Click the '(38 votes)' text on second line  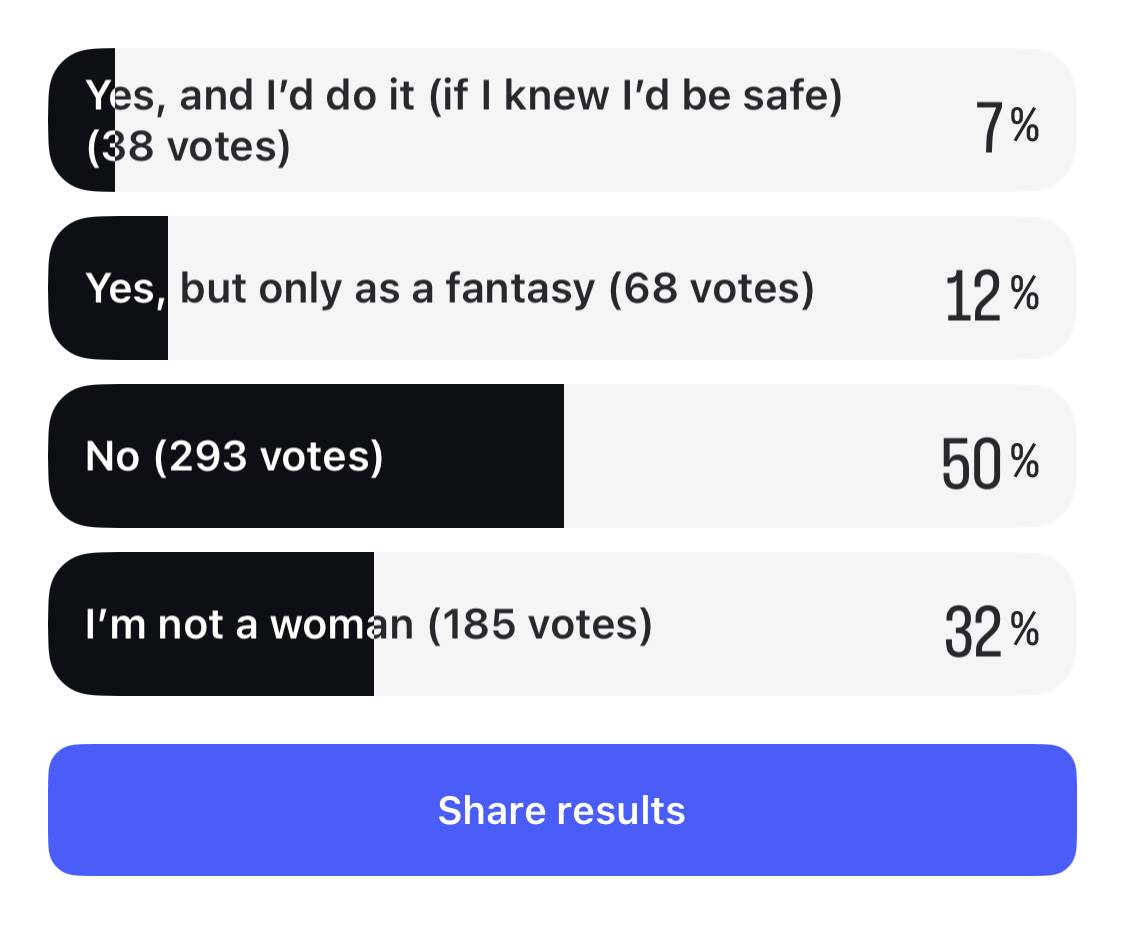pyautogui.click(x=188, y=147)
